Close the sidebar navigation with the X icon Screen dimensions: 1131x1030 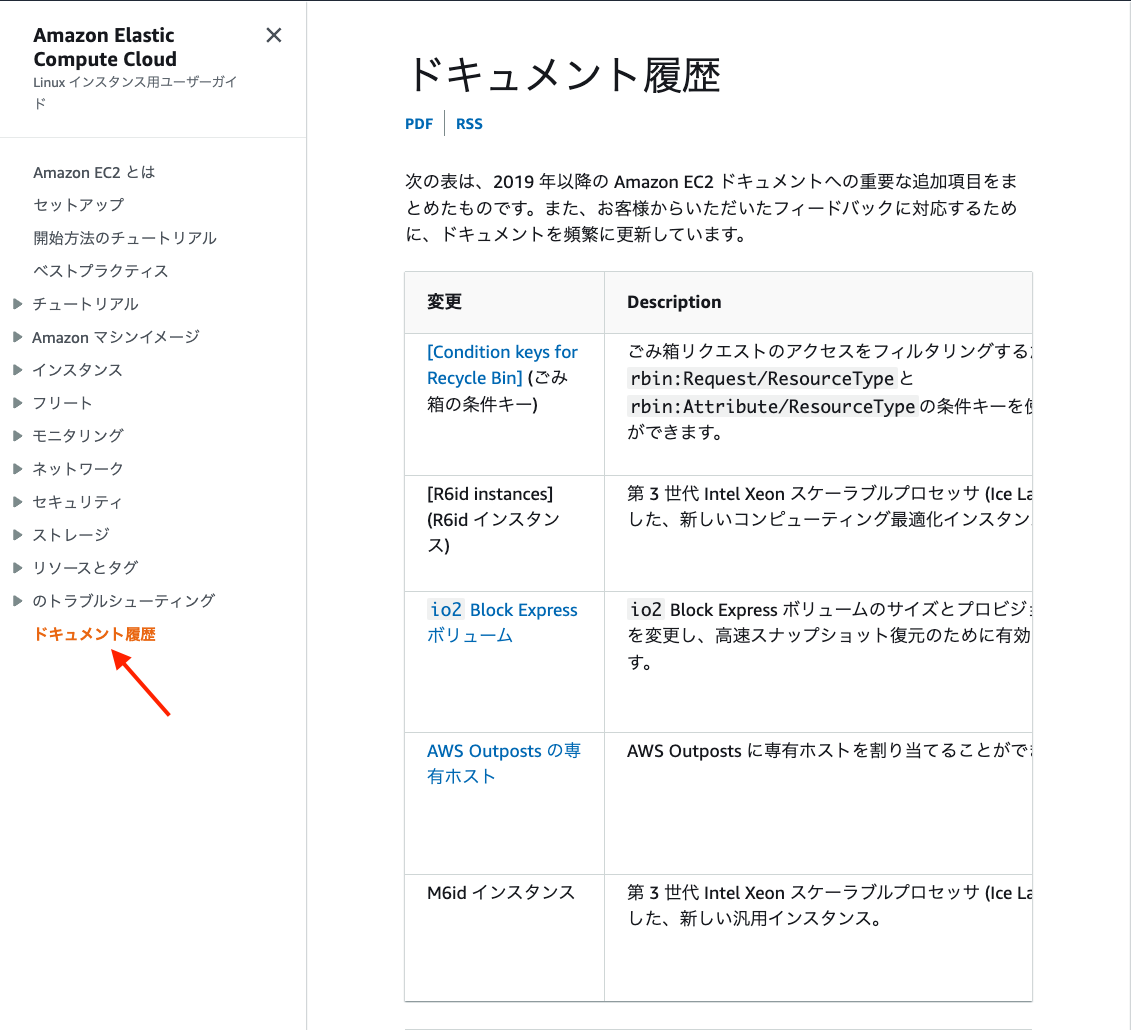[273, 35]
